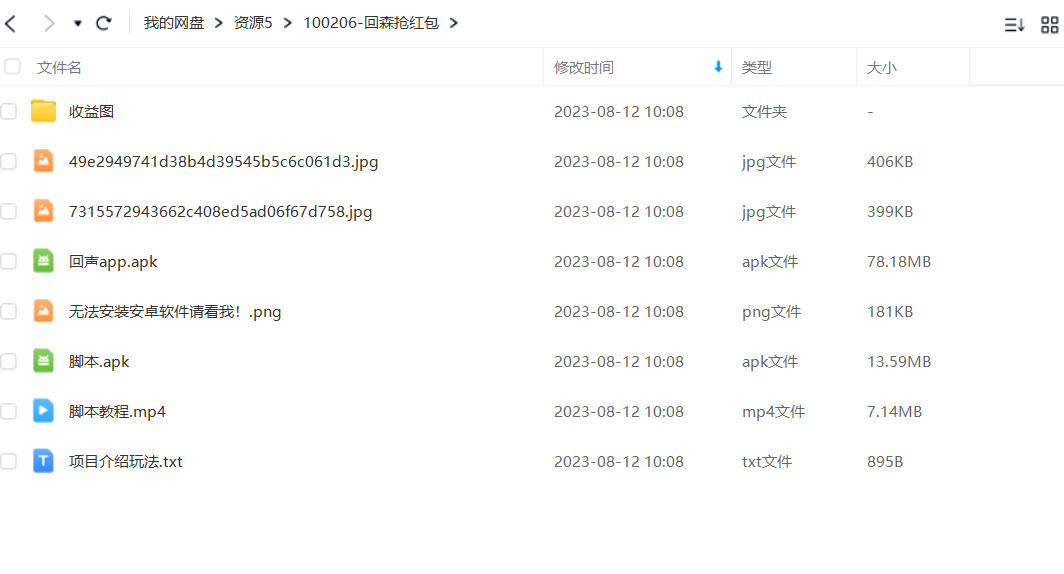Image resolution: width=1064 pixels, height=574 pixels.
Task: Click size value 13.59MB
Action: pyautogui.click(x=898, y=362)
